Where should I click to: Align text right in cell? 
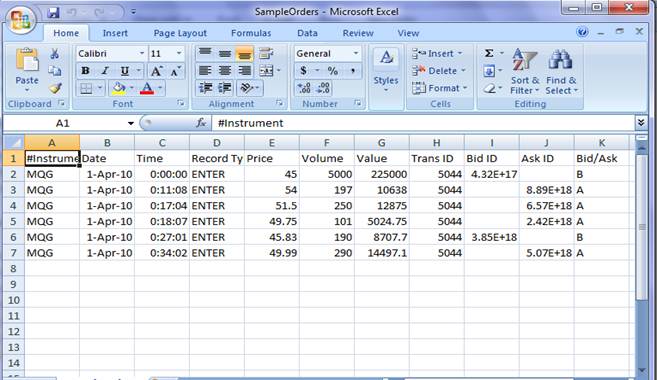tap(245, 71)
